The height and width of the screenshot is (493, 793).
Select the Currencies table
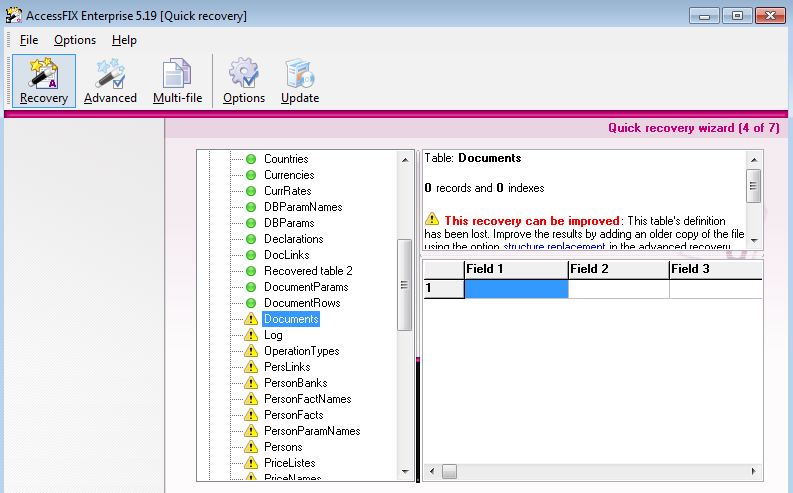pyautogui.click(x=289, y=175)
